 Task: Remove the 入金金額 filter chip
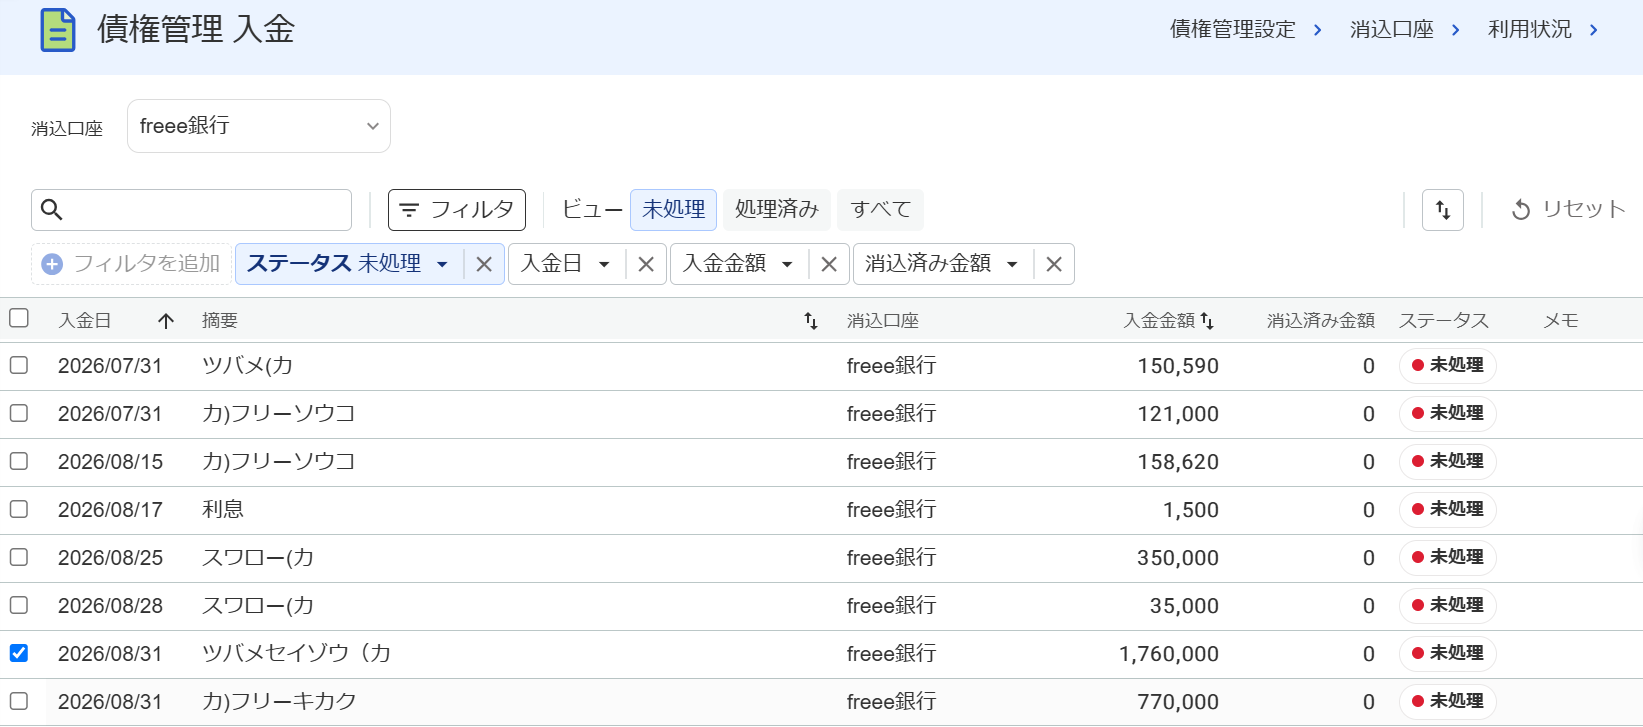(x=829, y=264)
